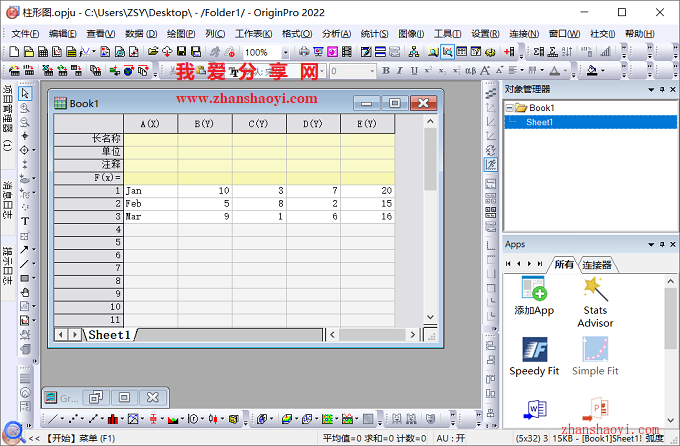
Task: Click the contour plot icon
Action: coord(327,419)
